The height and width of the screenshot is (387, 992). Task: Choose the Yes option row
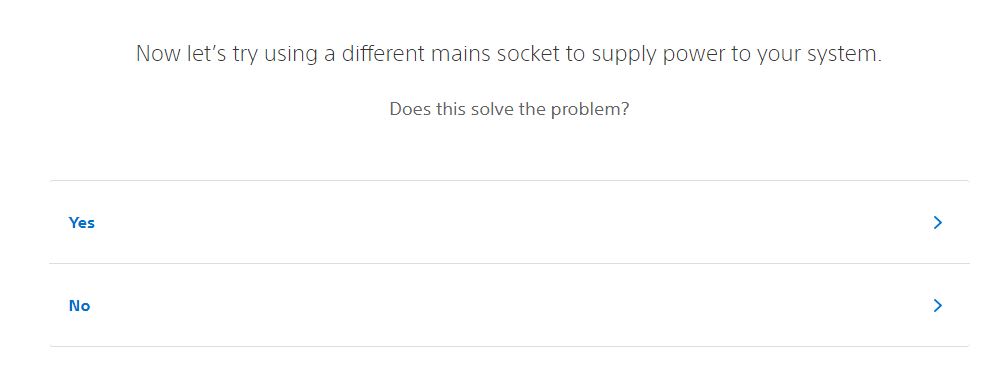tap(509, 222)
